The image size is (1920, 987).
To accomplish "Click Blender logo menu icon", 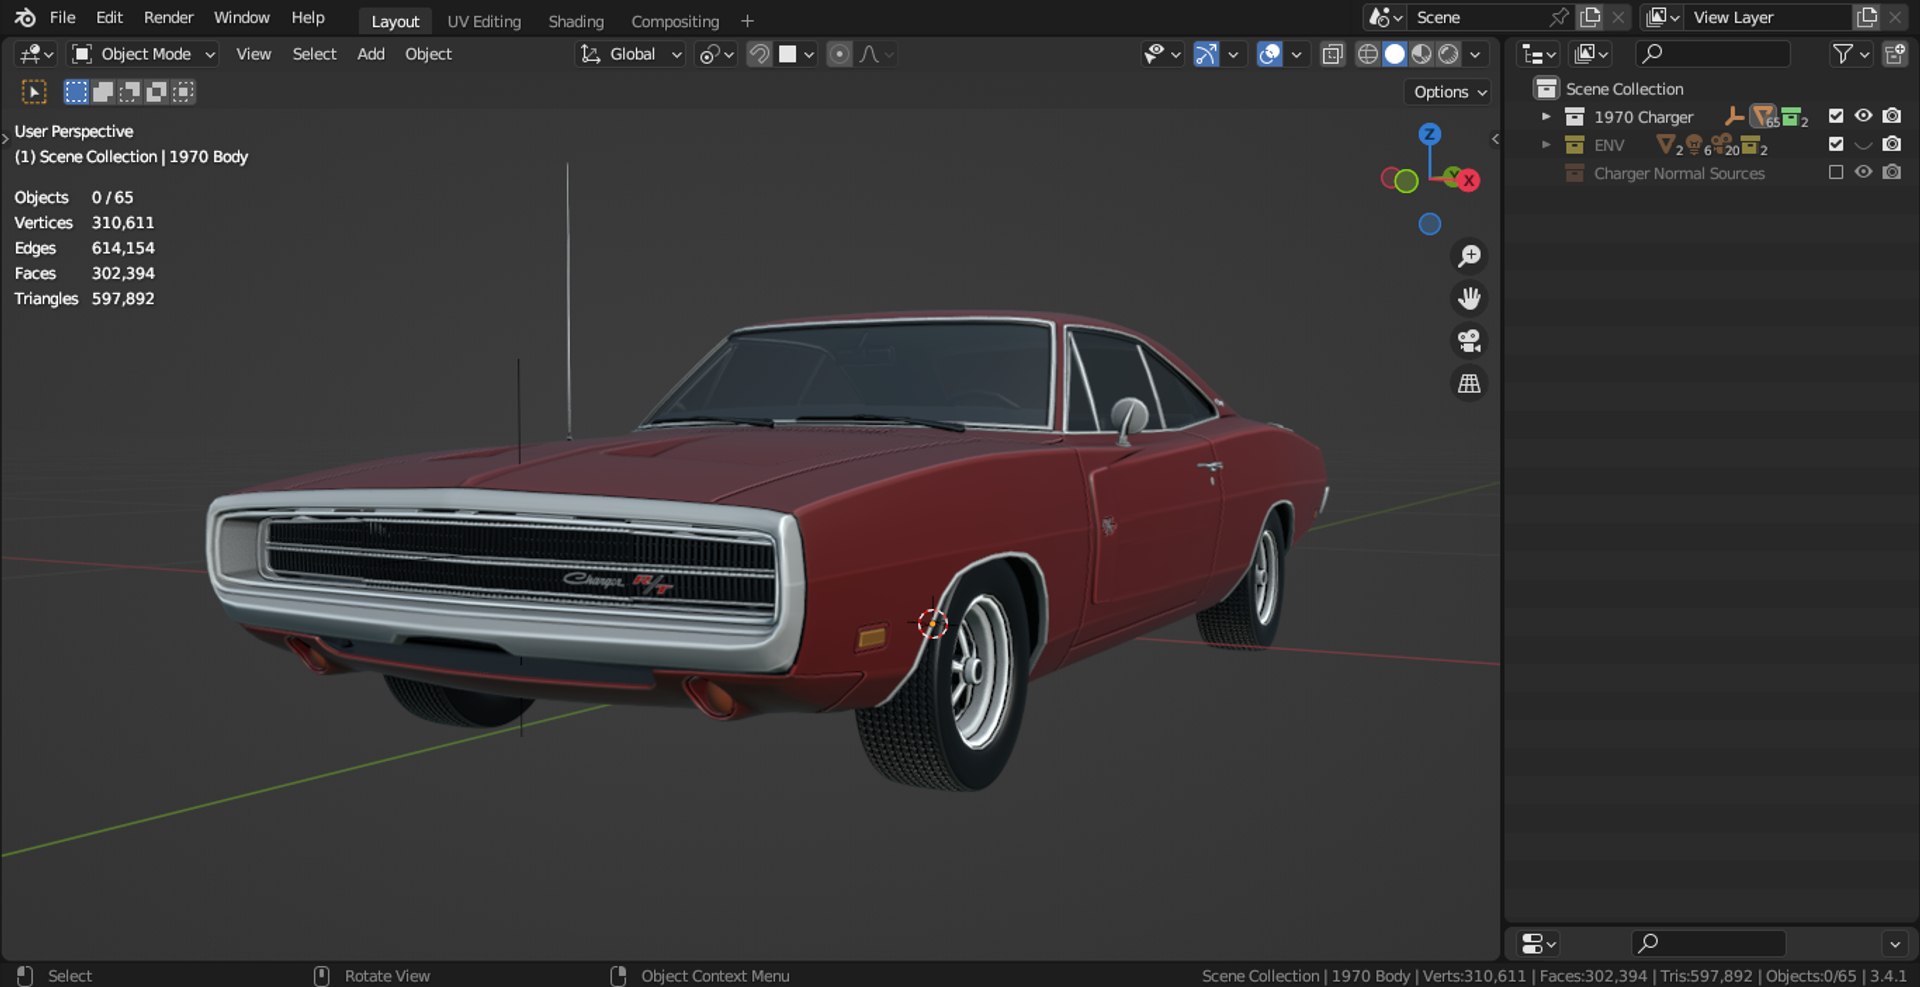I will click(x=24, y=17).
